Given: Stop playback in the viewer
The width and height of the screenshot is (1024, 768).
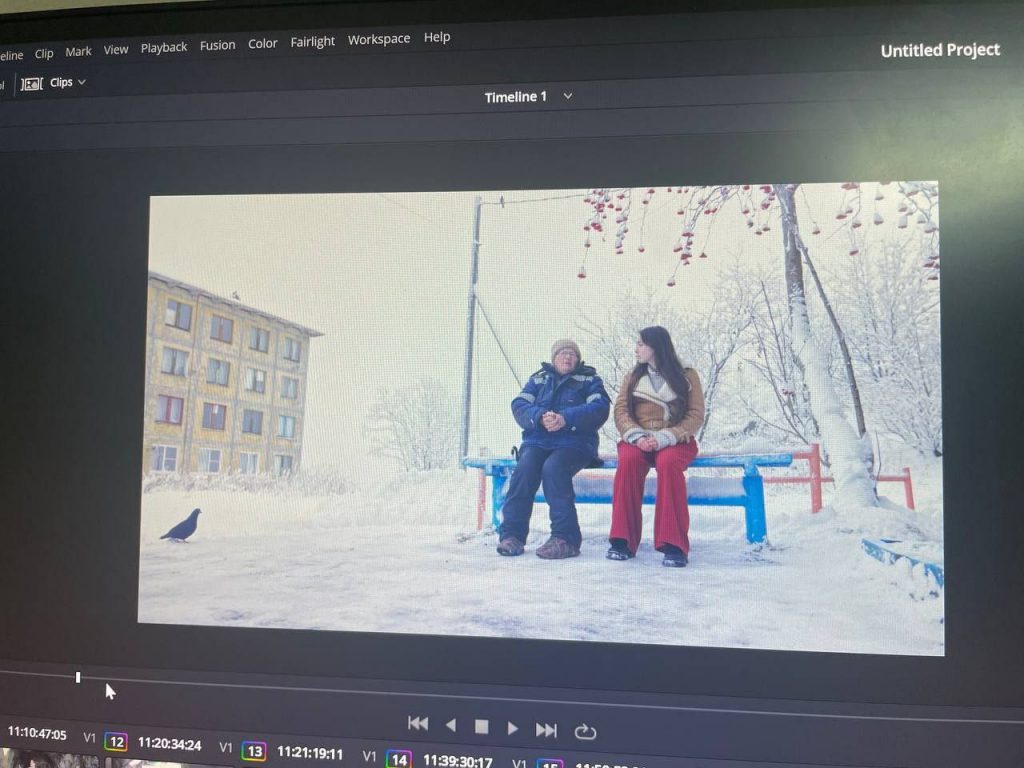Looking at the screenshot, I should tap(481, 727).
